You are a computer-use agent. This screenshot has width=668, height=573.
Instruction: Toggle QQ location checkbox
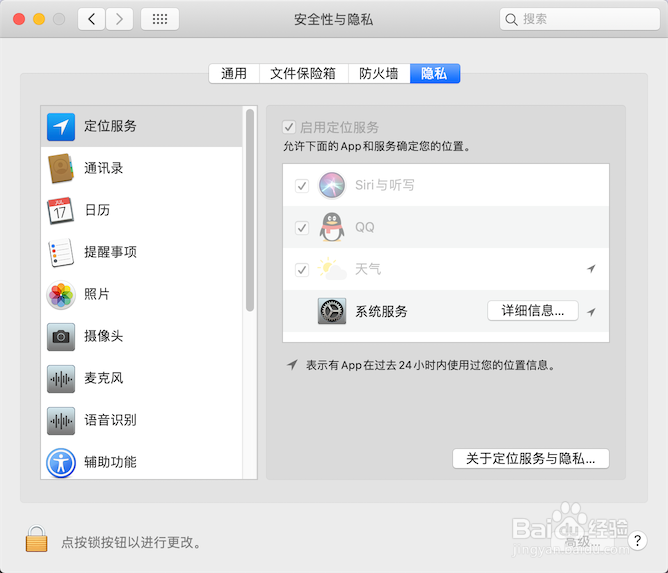(302, 227)
